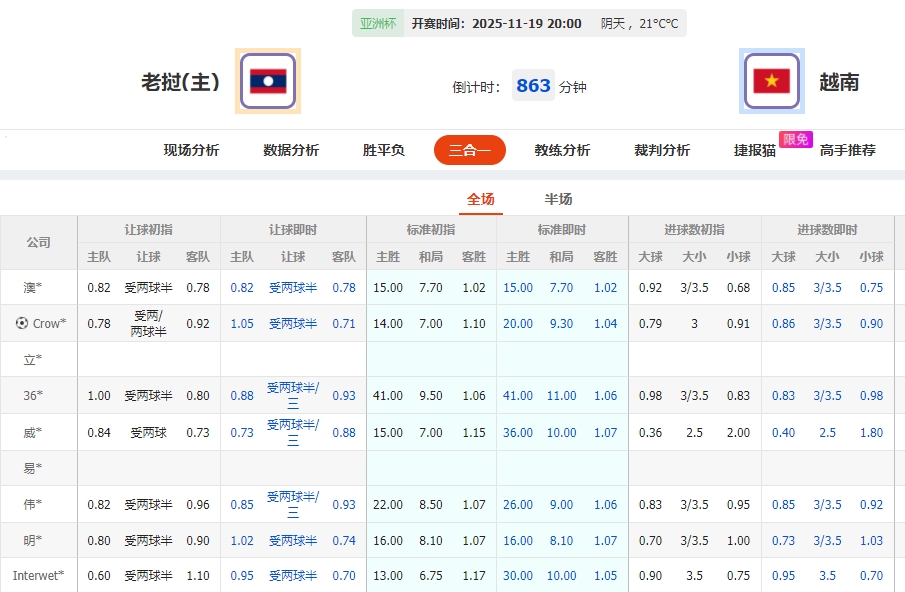The image size is (905, 592).
Task: Switch to the 现场分析 tab
Action: click(x=190, y=150)
